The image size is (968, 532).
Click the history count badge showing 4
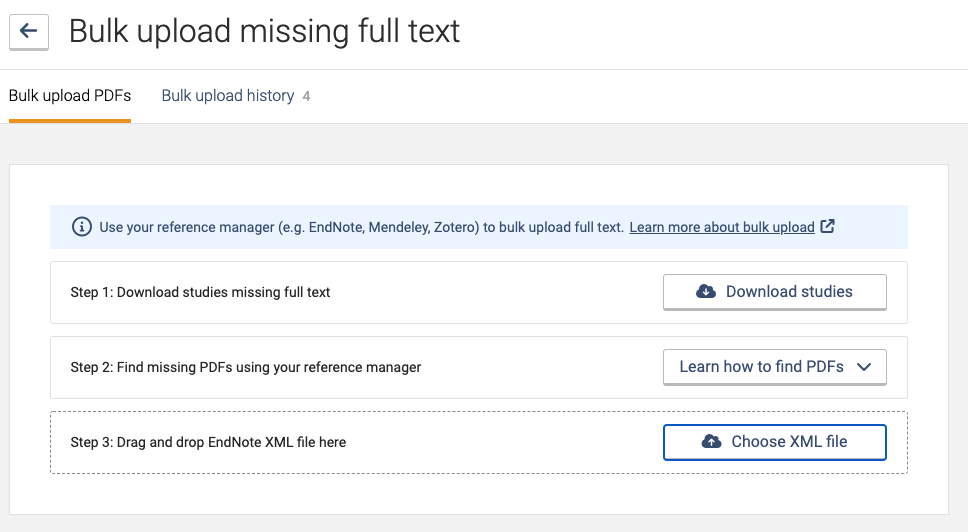coord(306,97)
